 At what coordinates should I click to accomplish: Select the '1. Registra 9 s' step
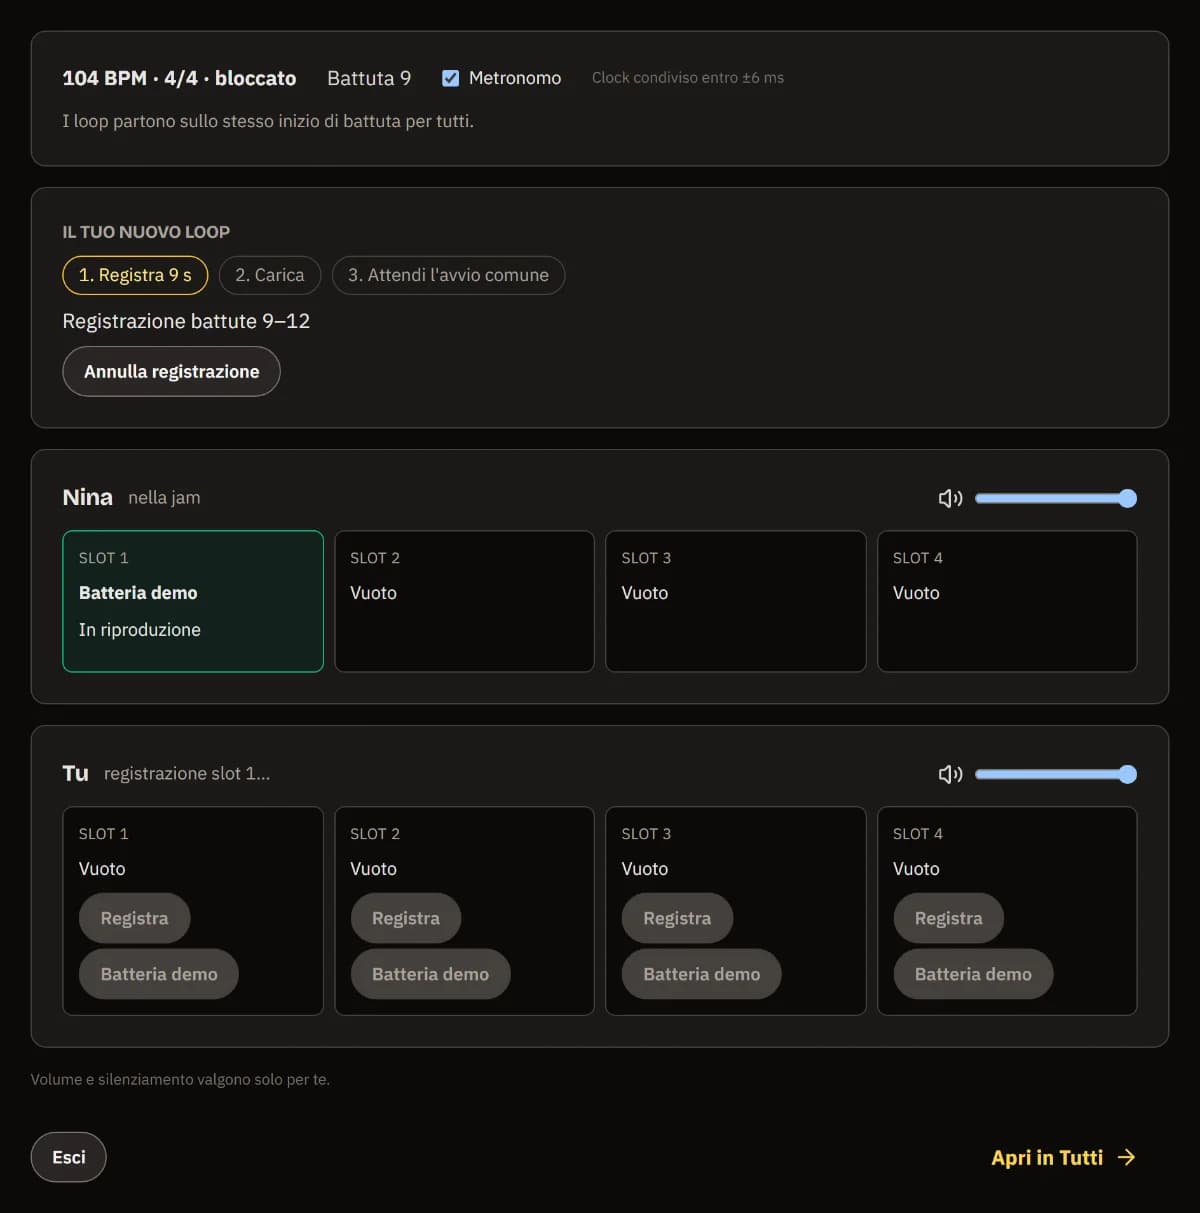coord(135,275)
